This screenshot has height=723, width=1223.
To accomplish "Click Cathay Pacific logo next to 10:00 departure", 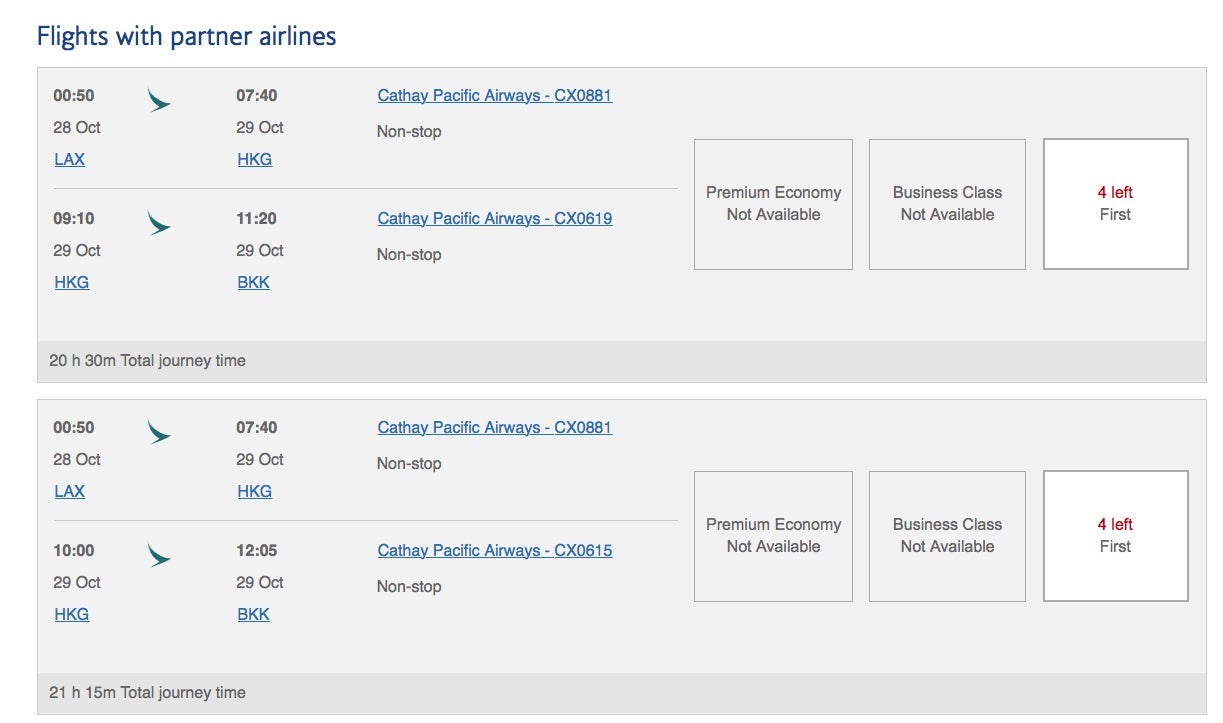I will [158, 554].
